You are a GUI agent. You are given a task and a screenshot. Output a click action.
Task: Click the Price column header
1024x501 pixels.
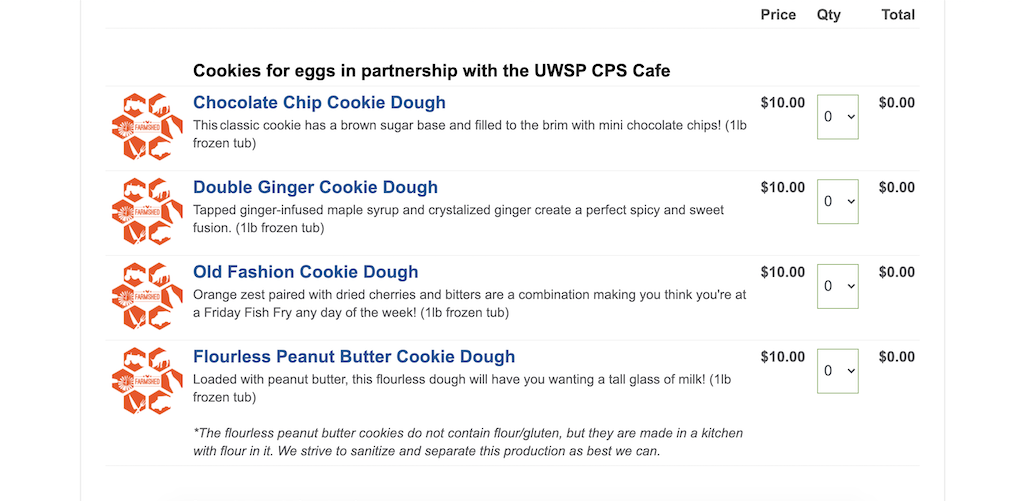tap(778, 15)
